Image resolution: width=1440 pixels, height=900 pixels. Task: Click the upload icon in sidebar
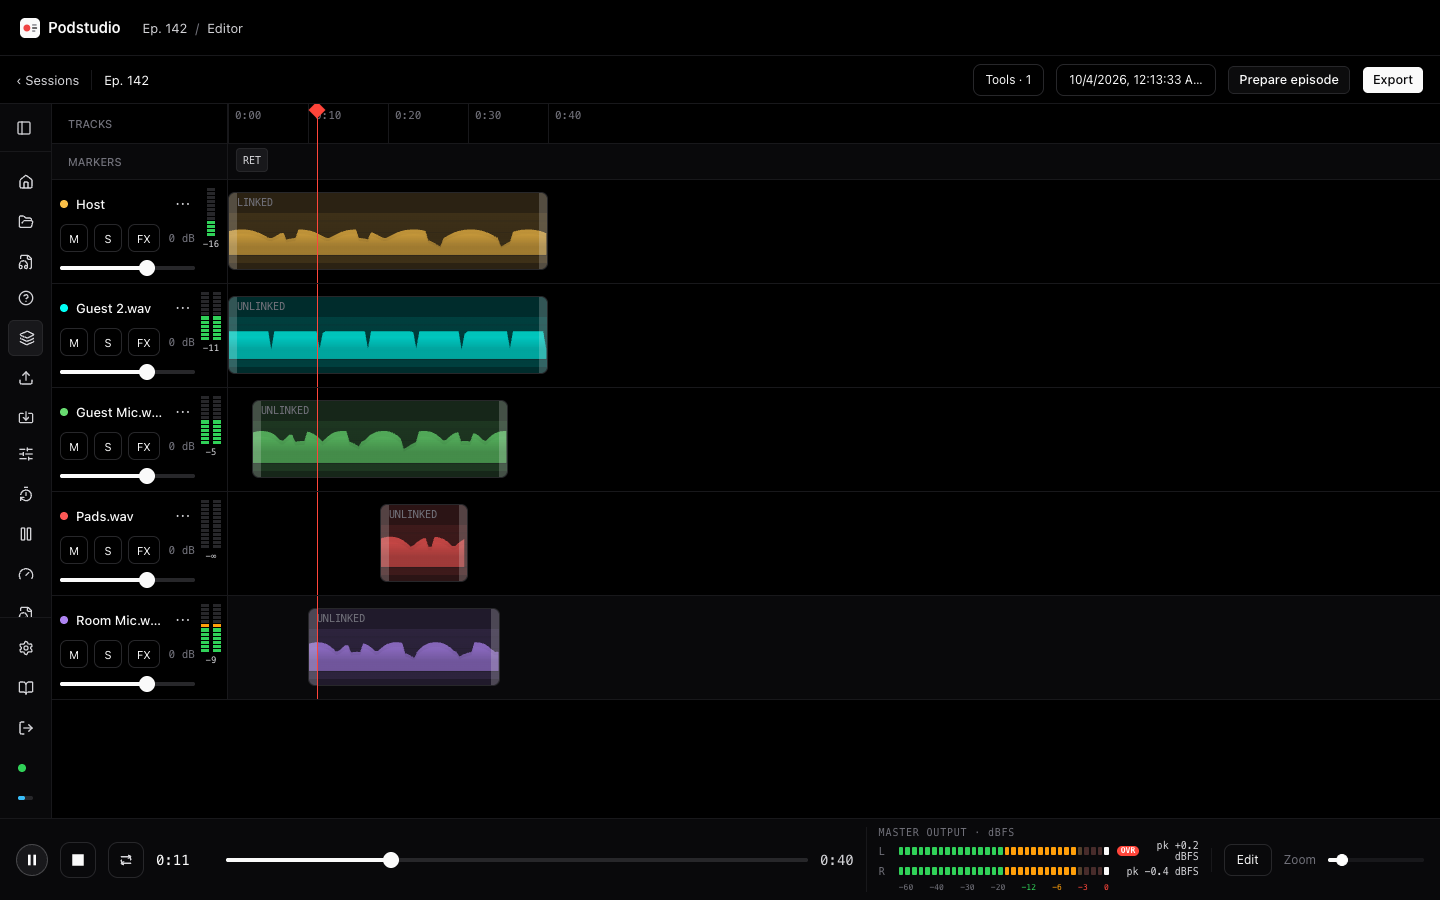(26, 378)
